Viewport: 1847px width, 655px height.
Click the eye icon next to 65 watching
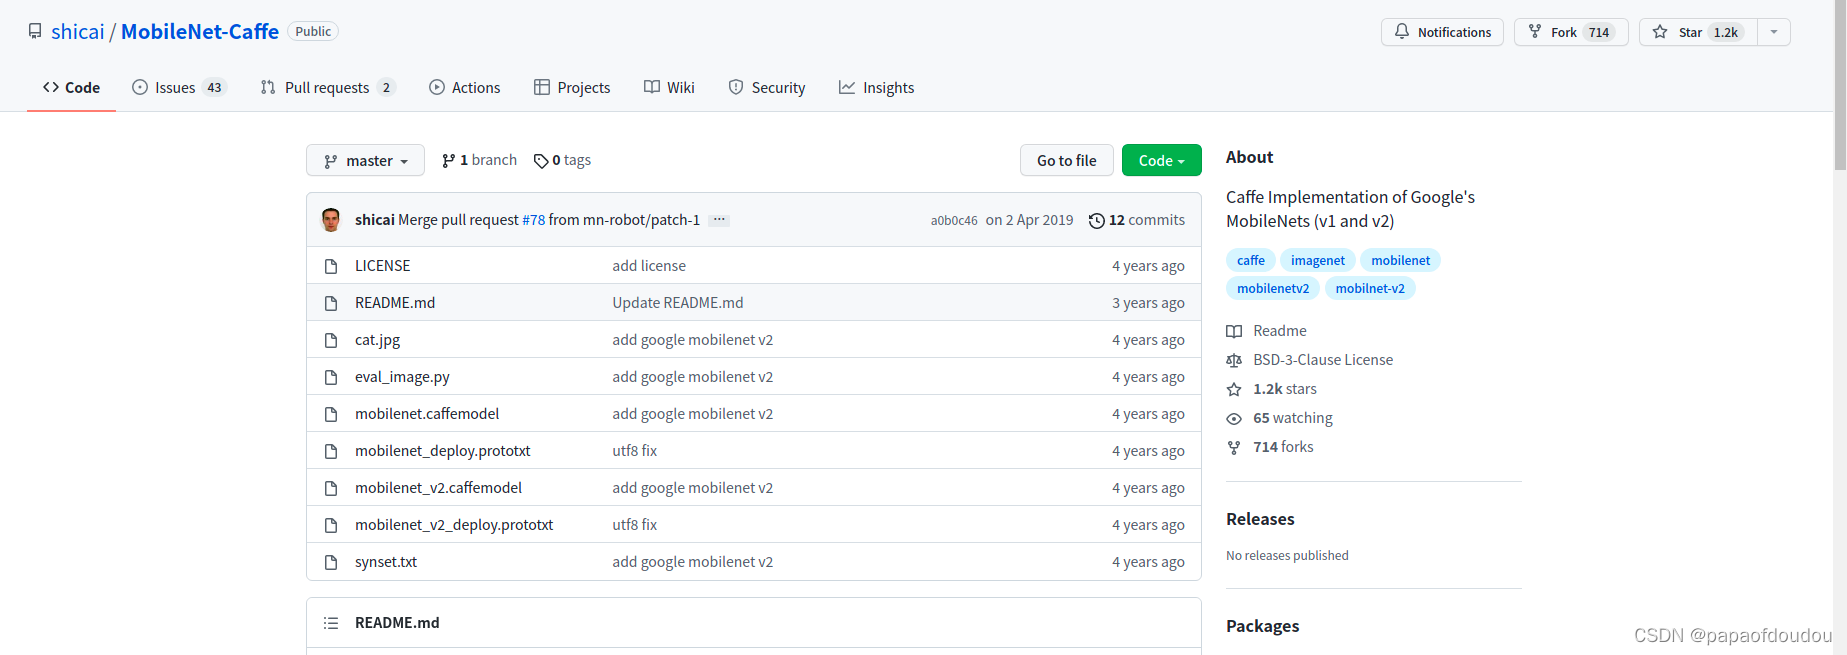(x=1234, y=418)
